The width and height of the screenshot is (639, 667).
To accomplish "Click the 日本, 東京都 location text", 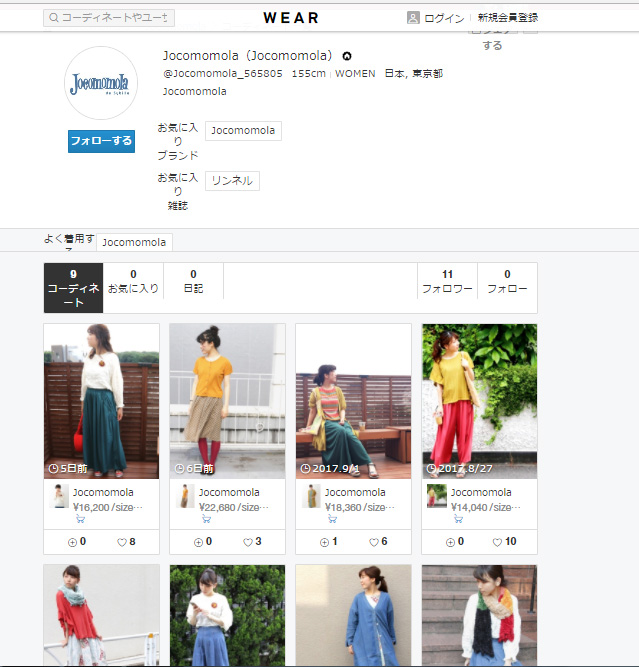I will pos(414,74).
